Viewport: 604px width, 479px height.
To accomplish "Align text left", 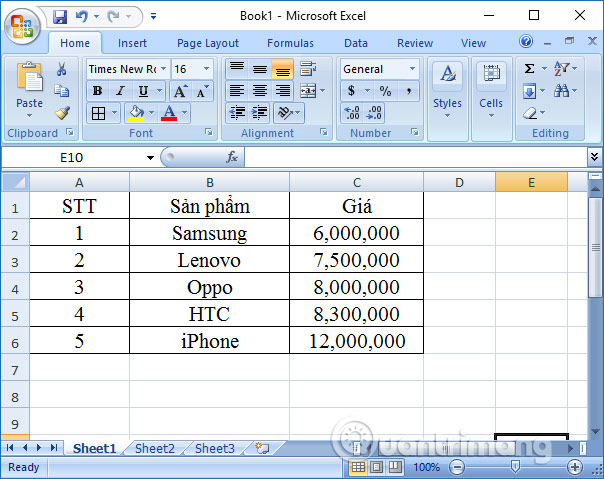I will (237, 91).
